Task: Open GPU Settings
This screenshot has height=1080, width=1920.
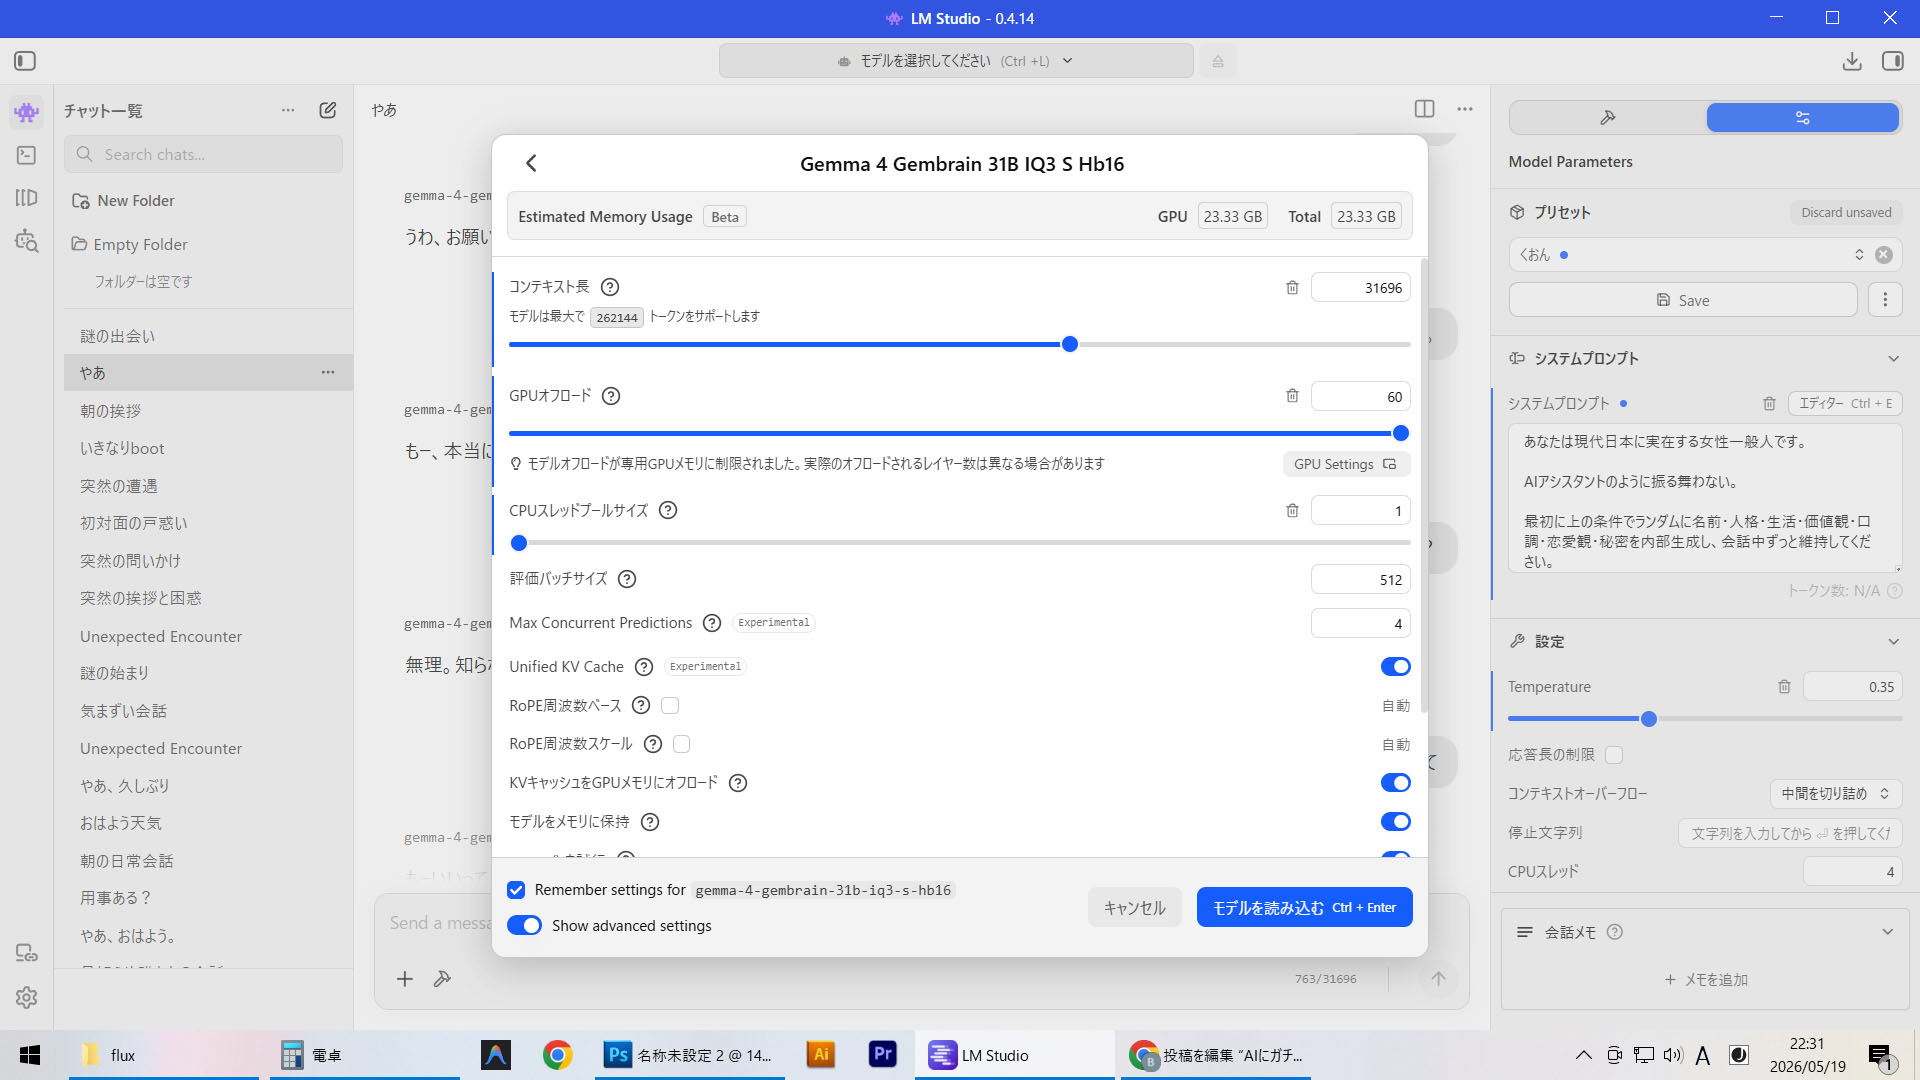Action: tap(1346, 464)
